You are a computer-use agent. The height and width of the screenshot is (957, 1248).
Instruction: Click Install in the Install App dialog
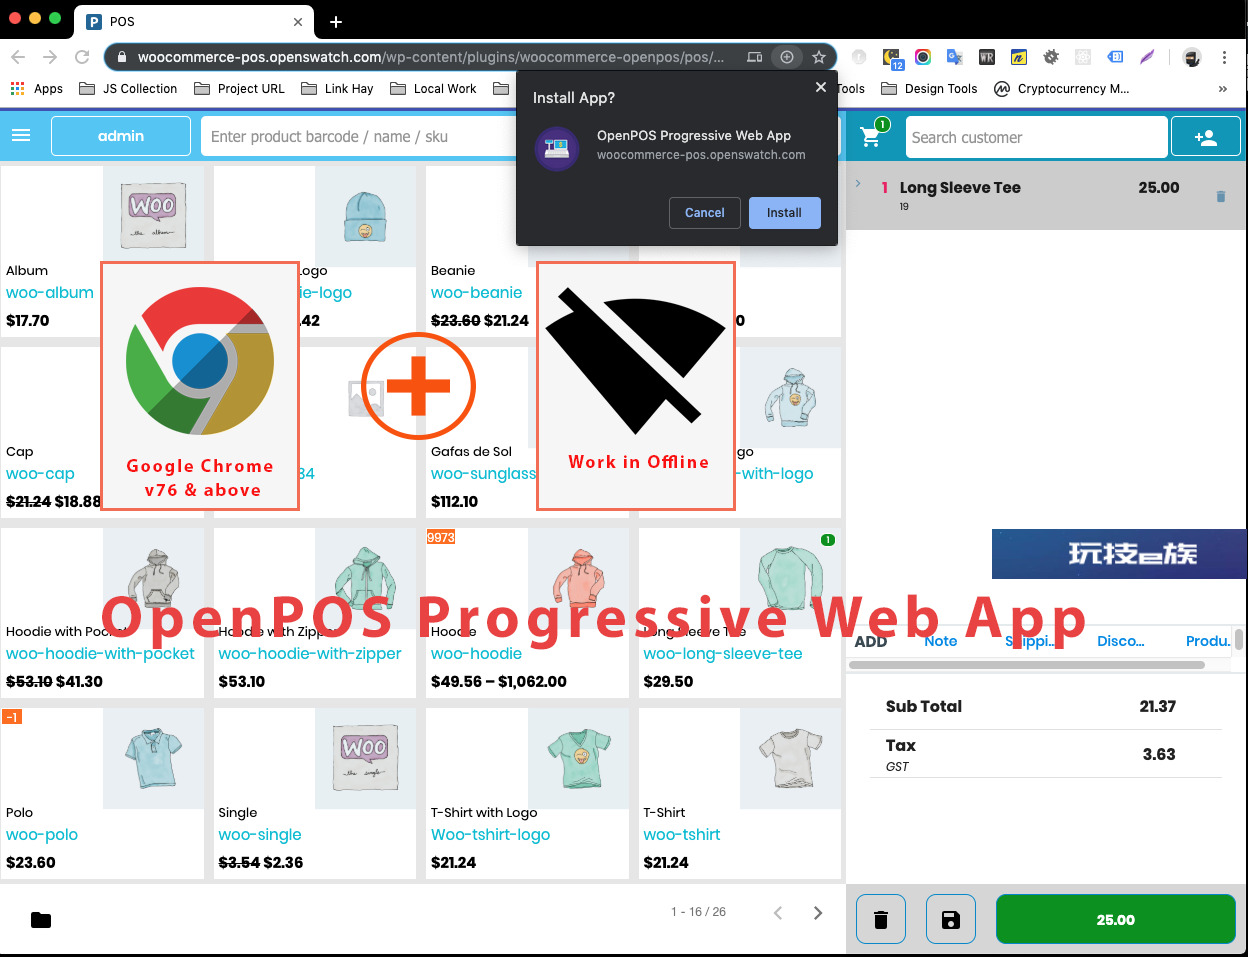[785, 213]
